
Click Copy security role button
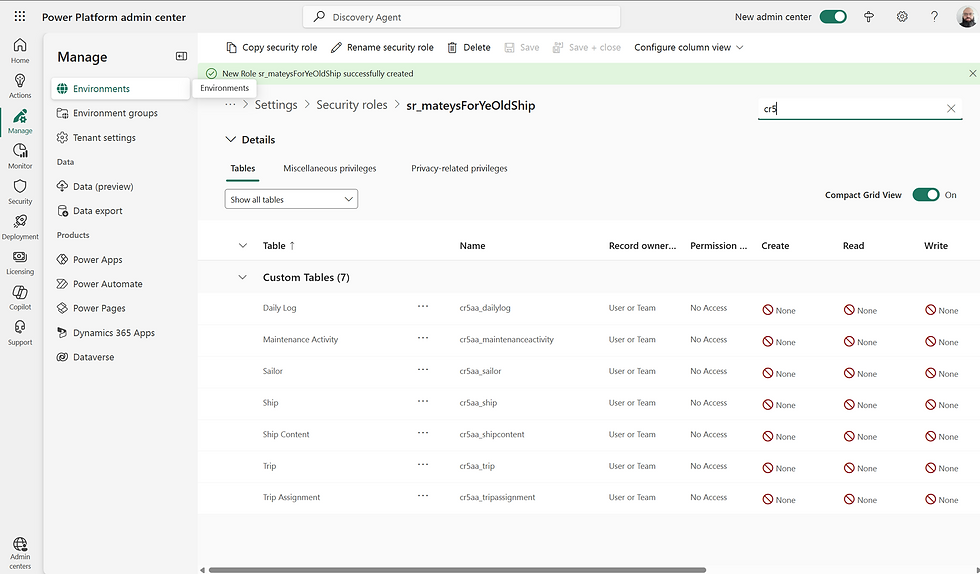click(x=271, y=48)
